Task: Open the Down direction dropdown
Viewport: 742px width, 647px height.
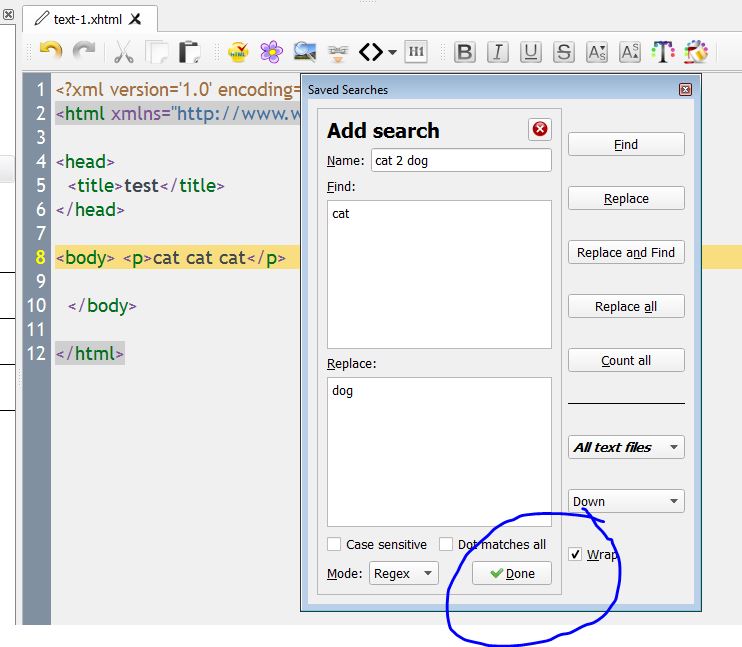Action: tap(626, 501)
